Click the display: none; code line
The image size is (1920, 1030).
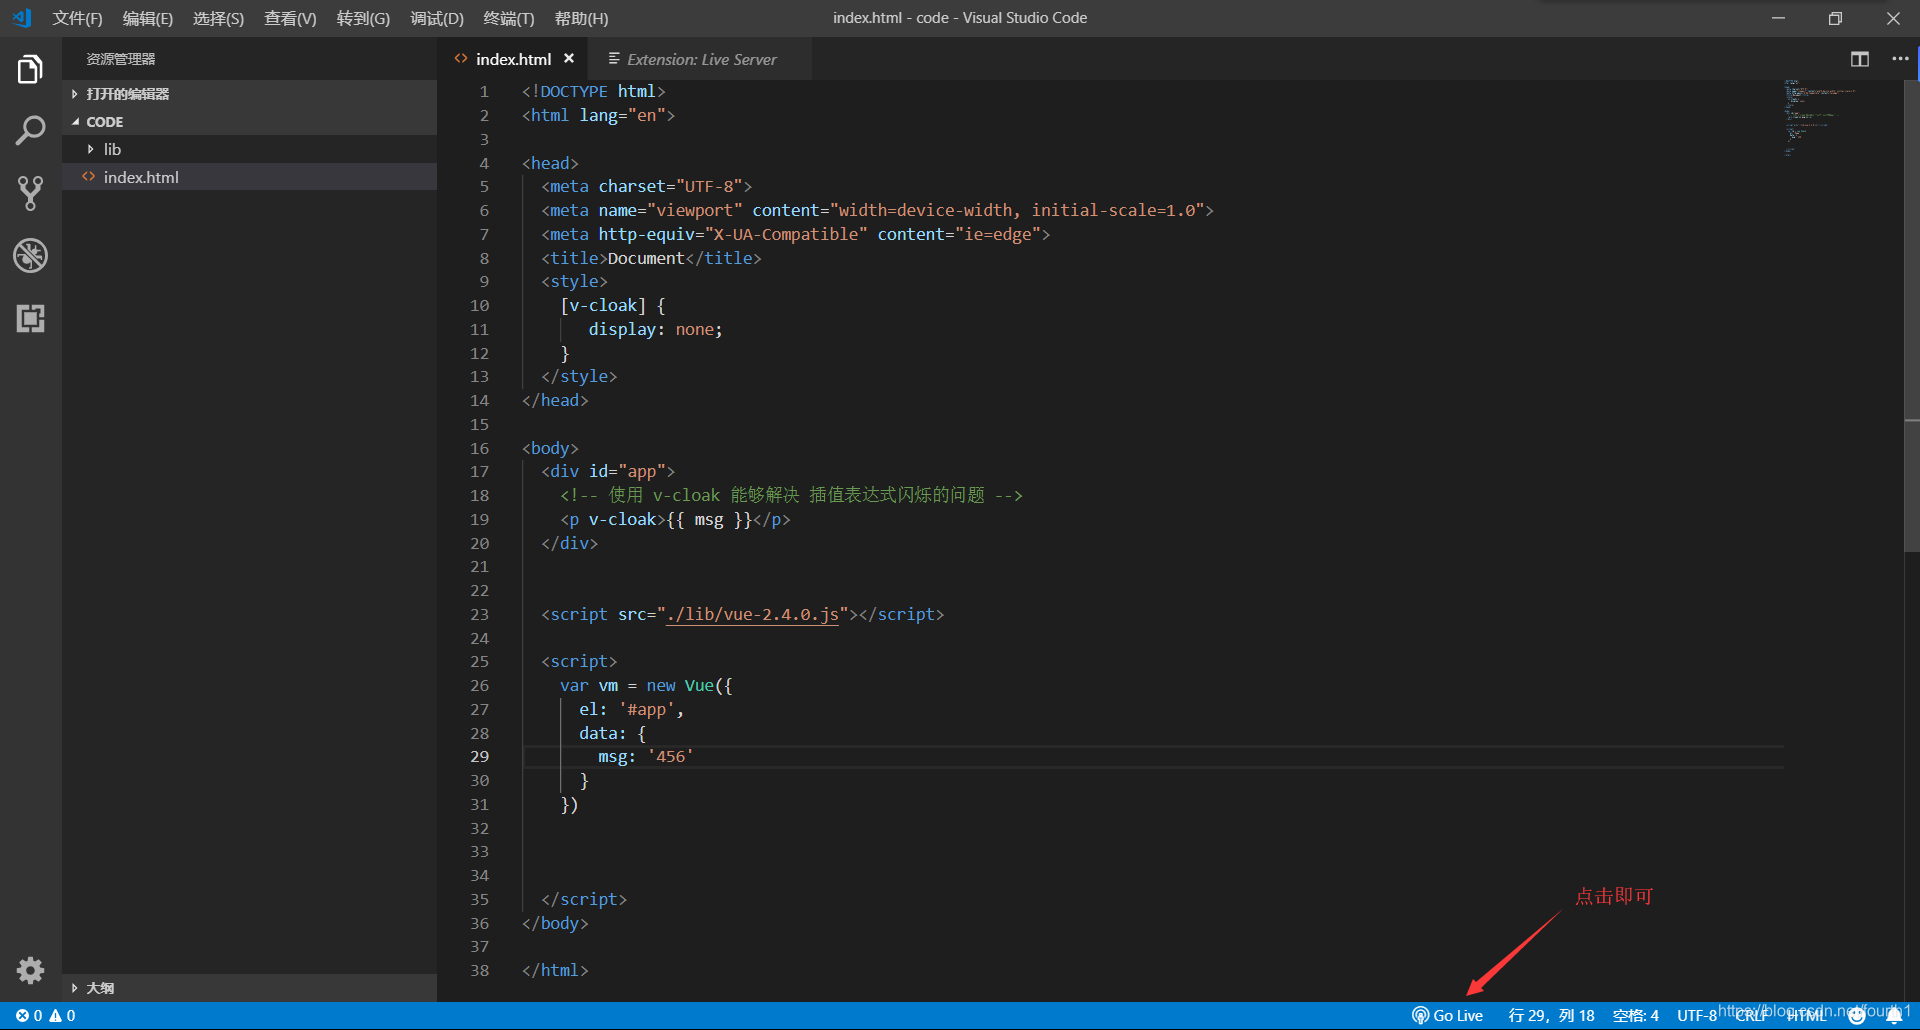(x=655, y=329)
